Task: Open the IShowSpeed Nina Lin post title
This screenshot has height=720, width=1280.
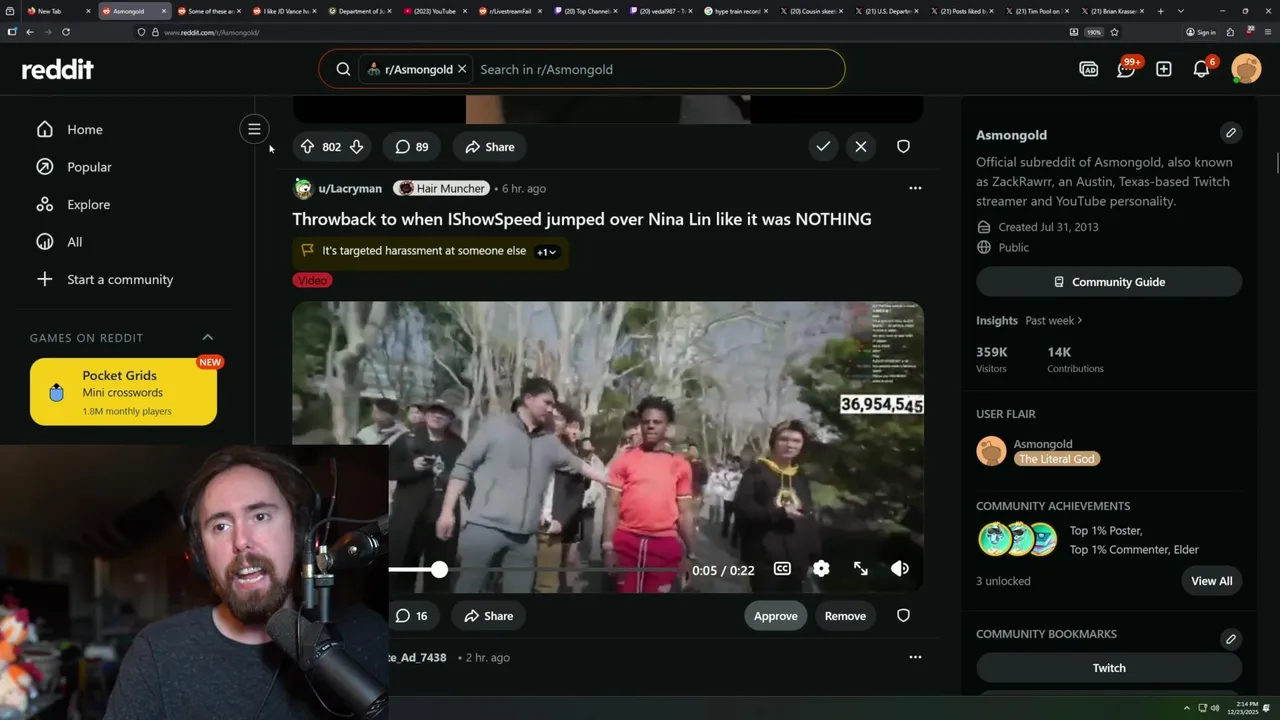Action: click(582, 219)
